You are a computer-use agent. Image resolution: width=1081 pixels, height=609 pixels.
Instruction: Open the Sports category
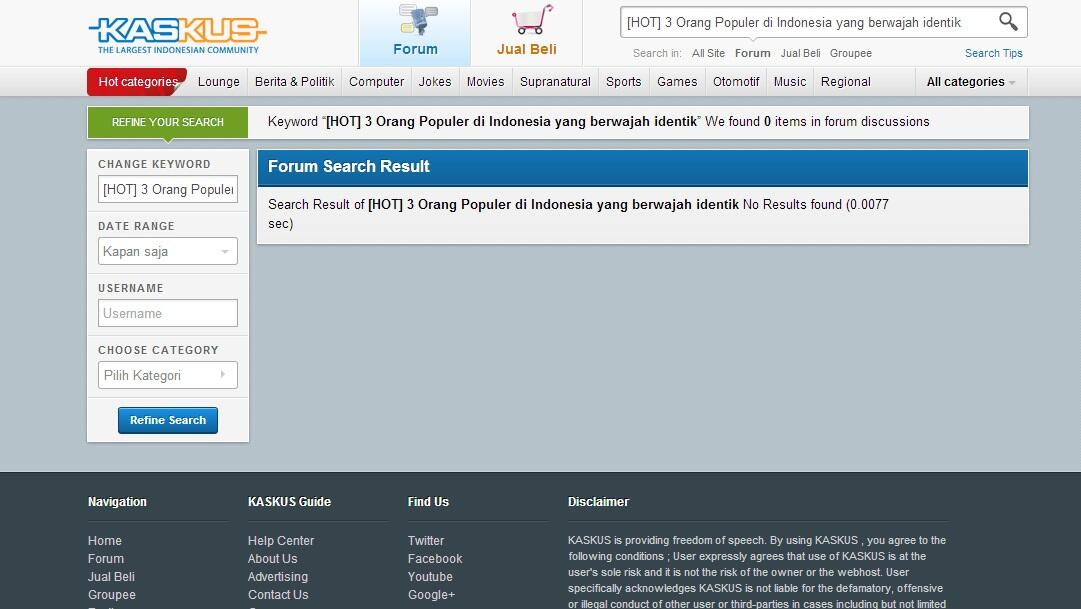coord(623,81)
